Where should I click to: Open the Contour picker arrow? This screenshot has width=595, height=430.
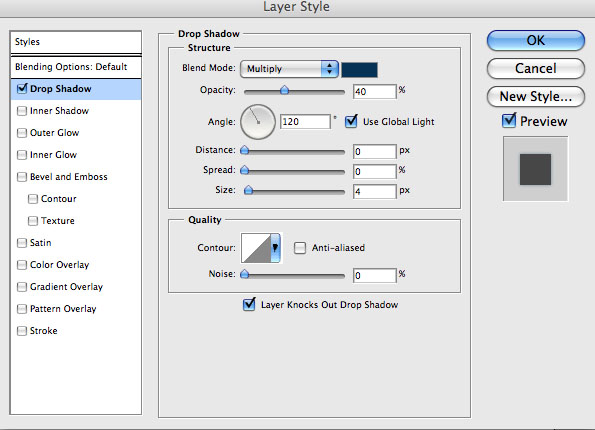point(275,248)
